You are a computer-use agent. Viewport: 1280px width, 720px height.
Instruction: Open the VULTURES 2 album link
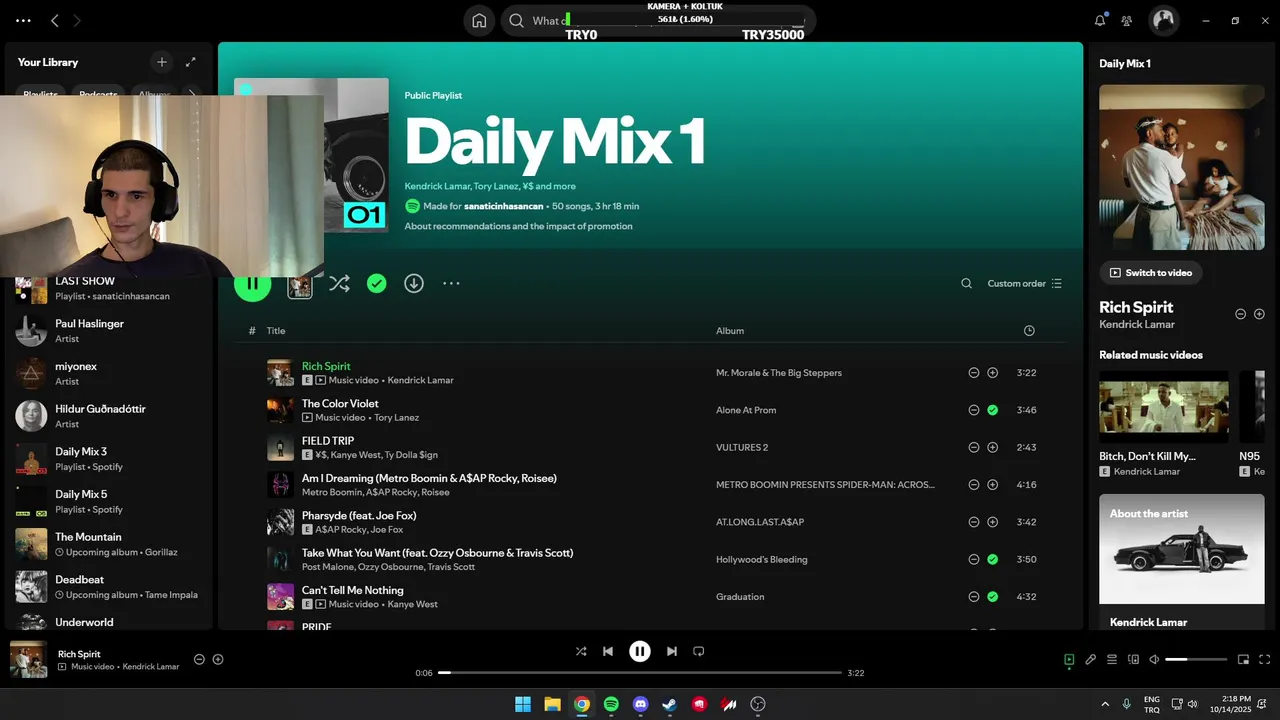point(742,447)
